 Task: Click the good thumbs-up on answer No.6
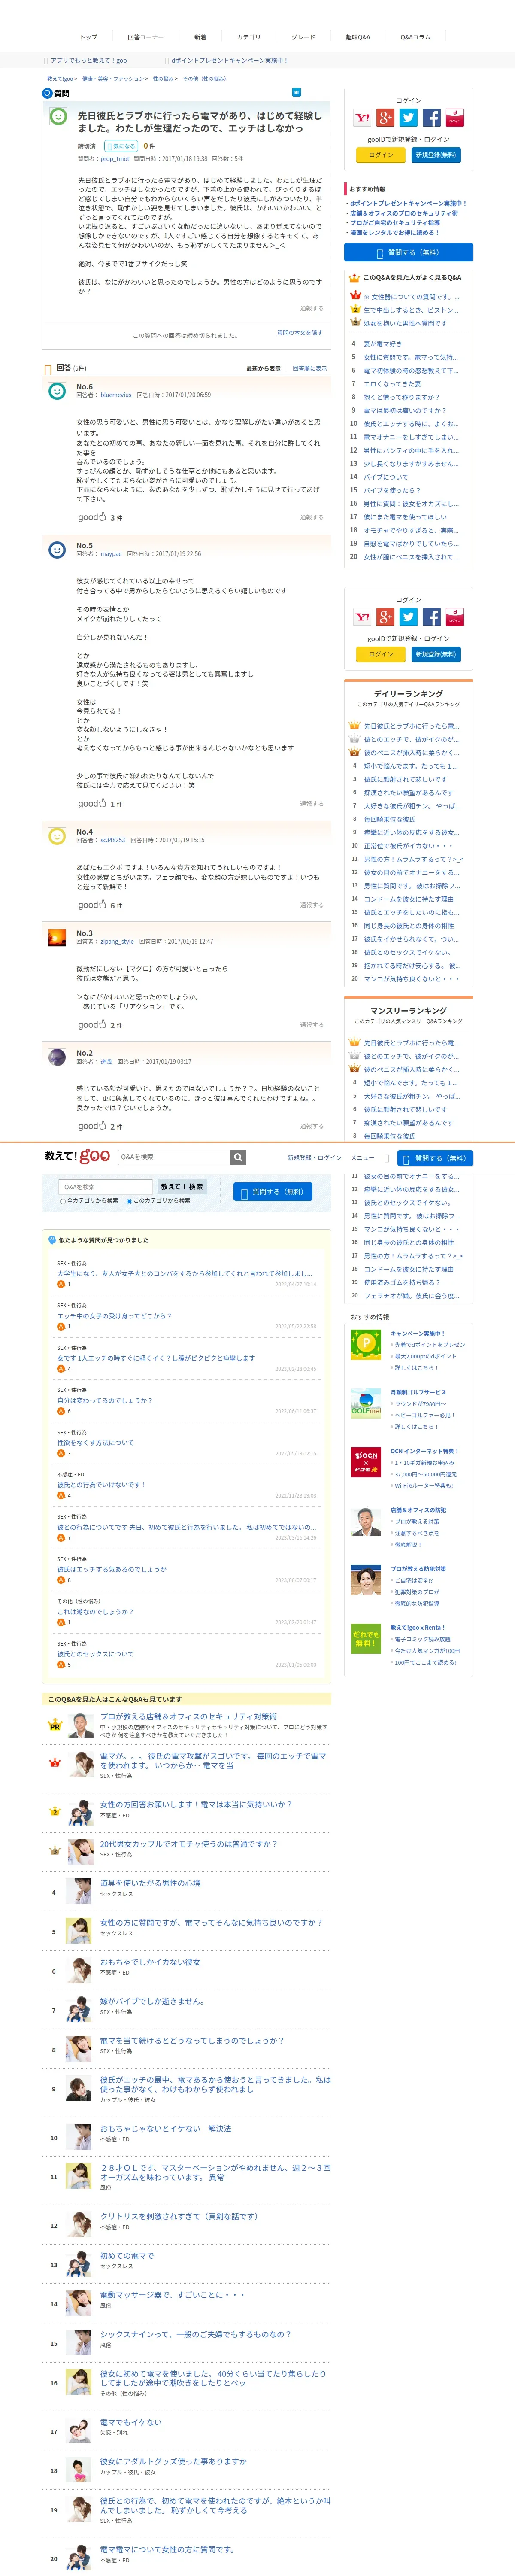tap(92, 517)
